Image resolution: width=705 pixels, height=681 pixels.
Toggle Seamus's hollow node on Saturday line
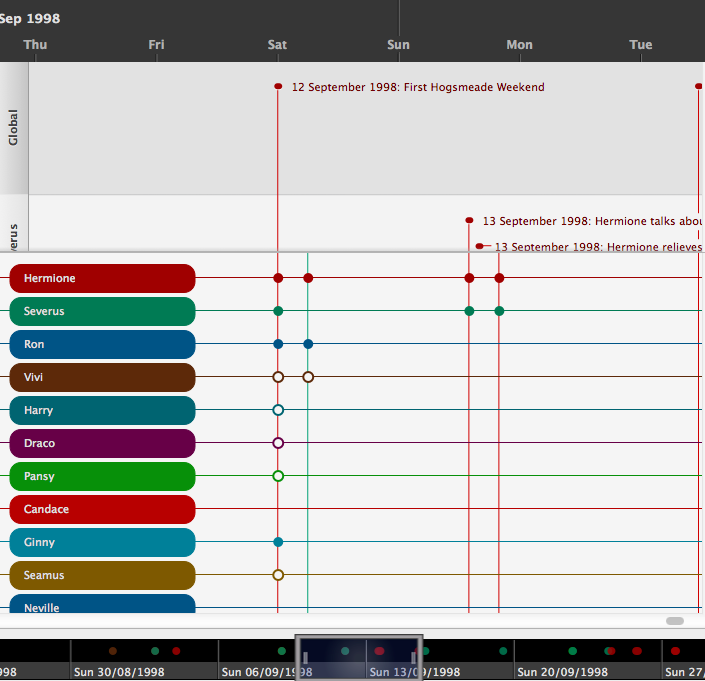click(x=278, y=575)
